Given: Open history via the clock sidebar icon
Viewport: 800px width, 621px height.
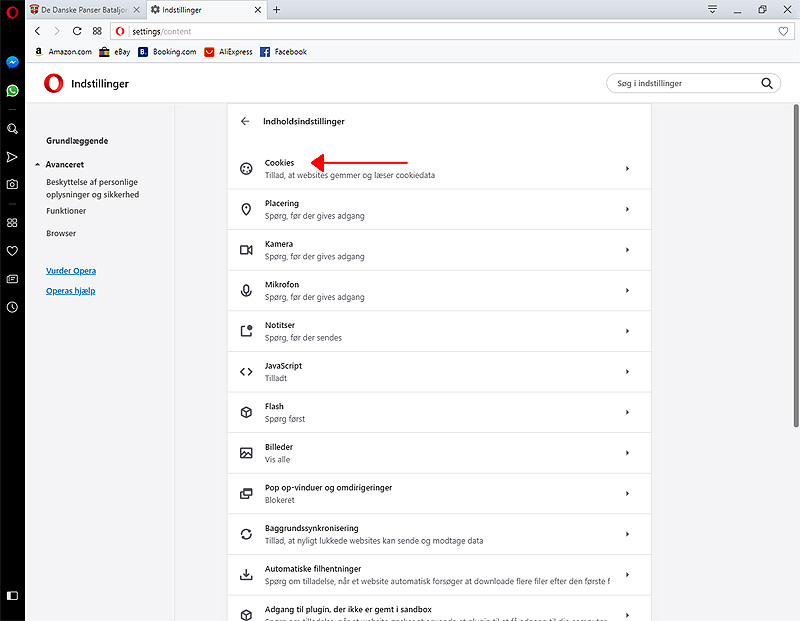Looking at the screenshot, I should click(12, 307).
